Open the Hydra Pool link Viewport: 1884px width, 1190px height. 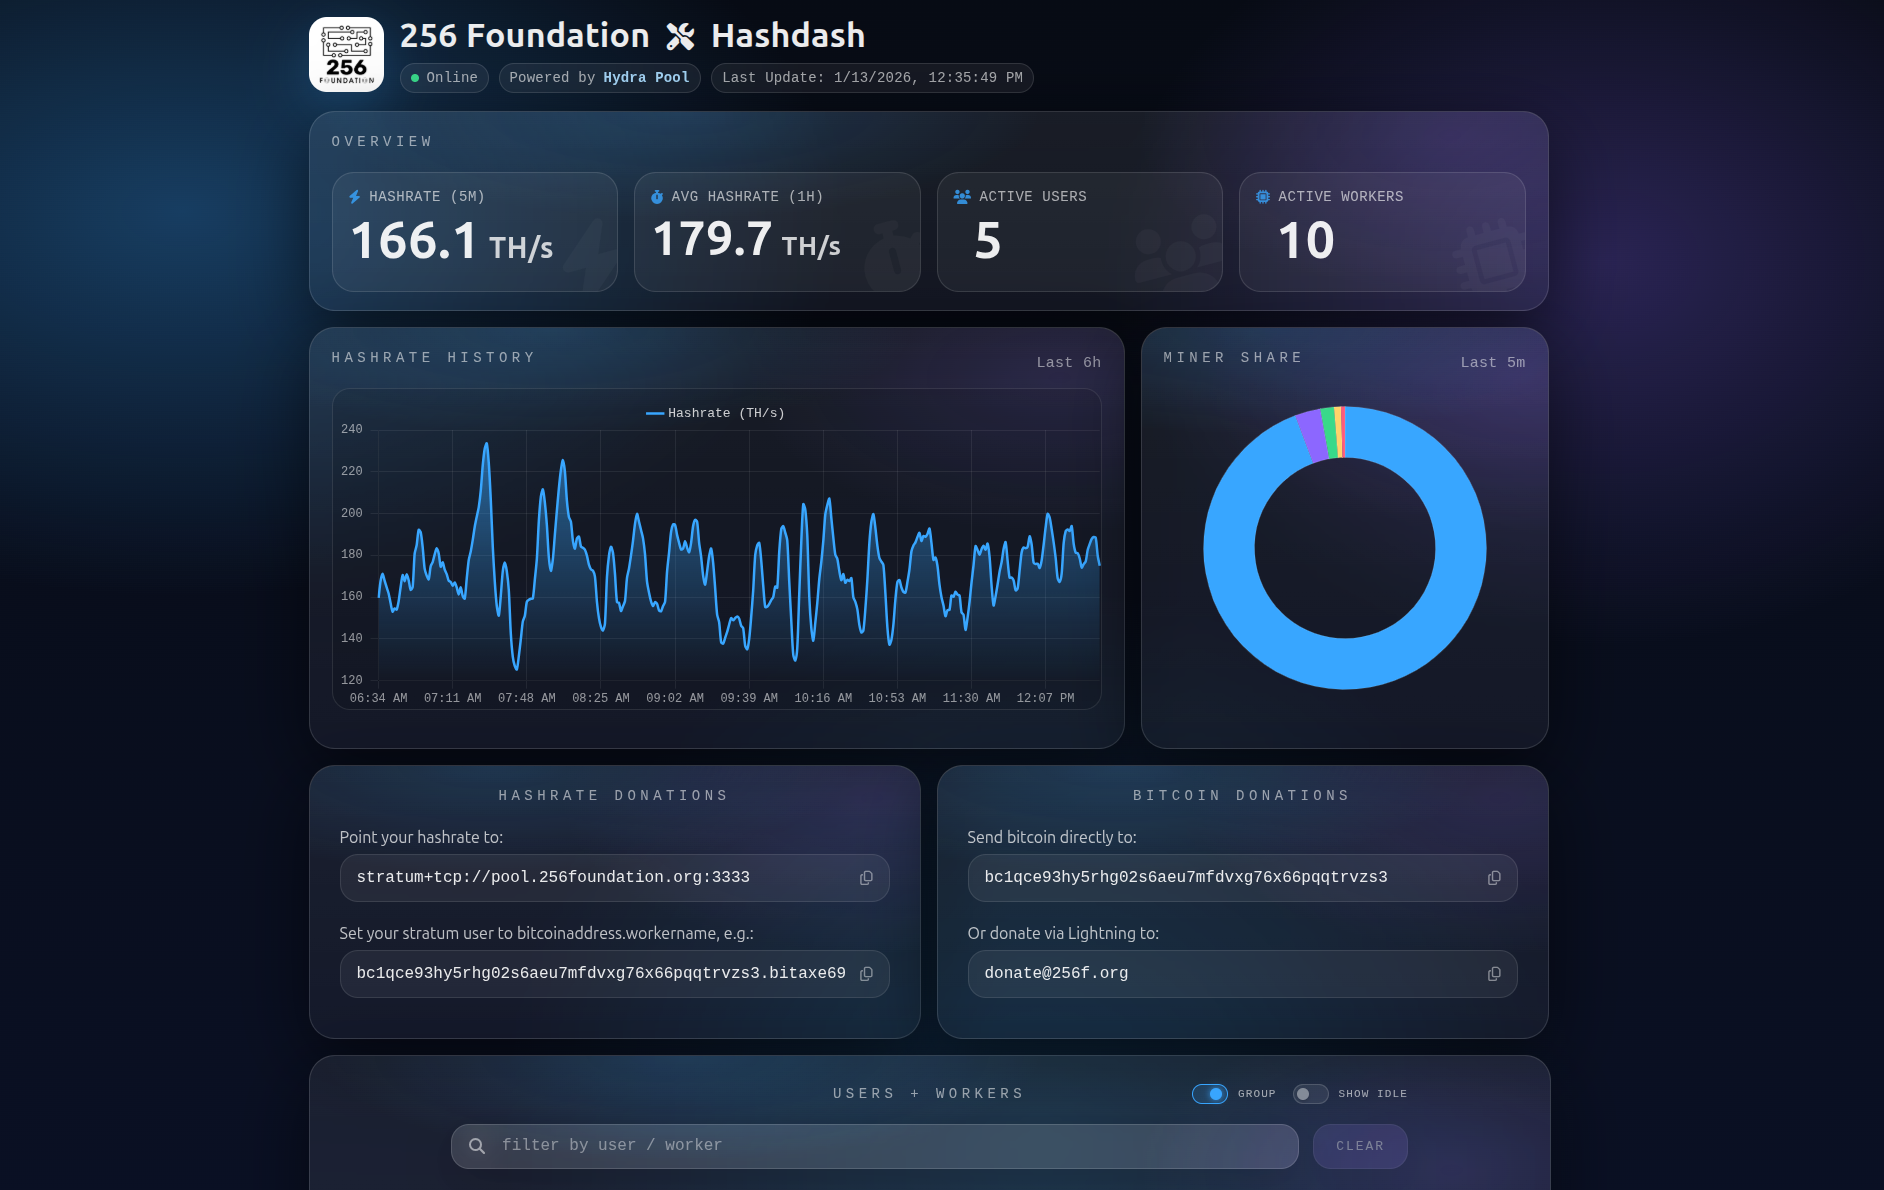(x=646, y=78)
